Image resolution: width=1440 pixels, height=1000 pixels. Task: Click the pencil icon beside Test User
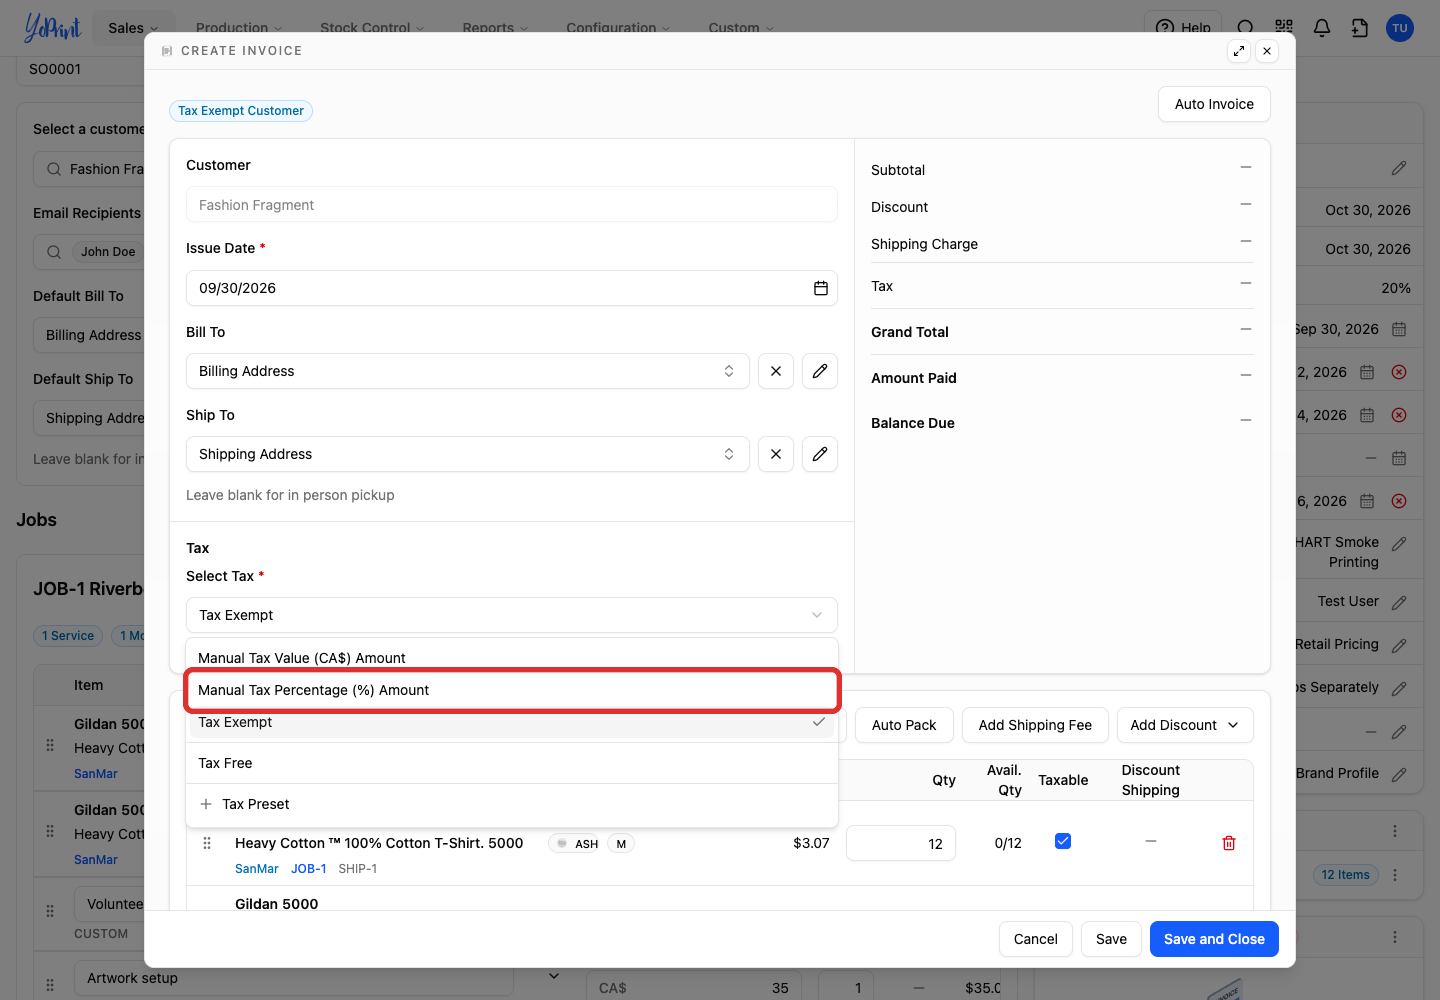[x=1399, y=602]
